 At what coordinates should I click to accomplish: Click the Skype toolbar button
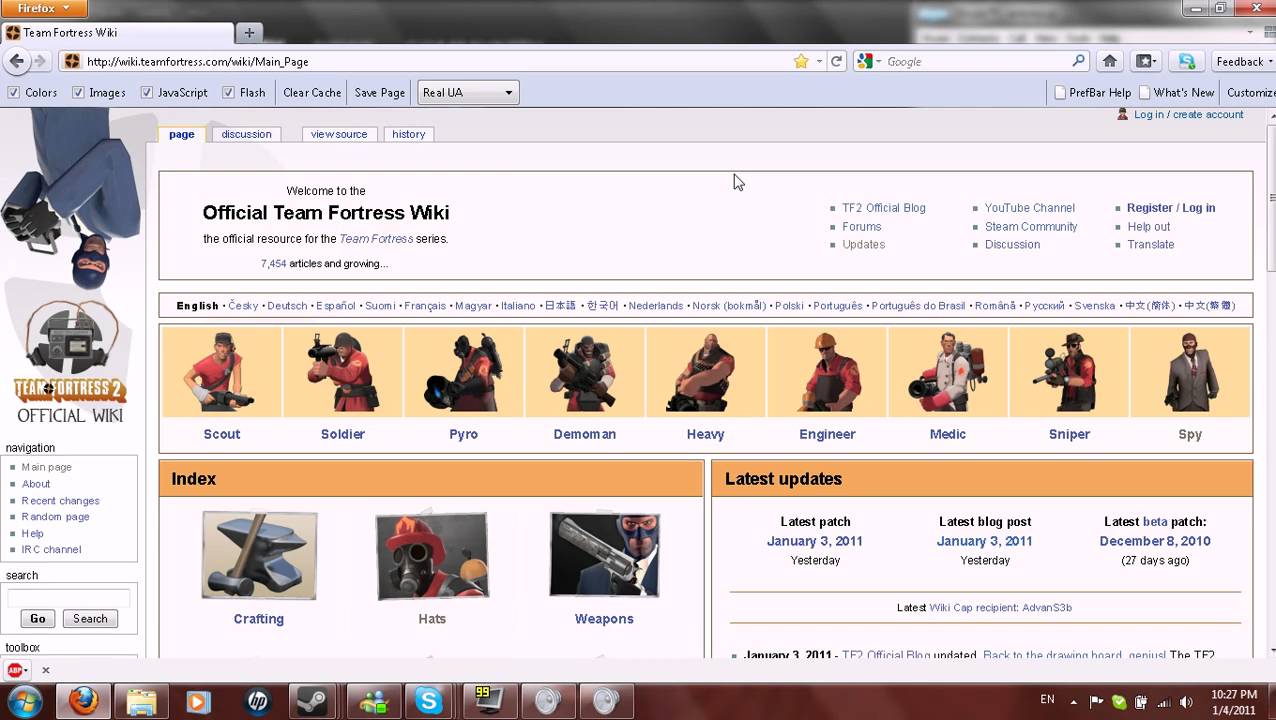(1186, 61)
